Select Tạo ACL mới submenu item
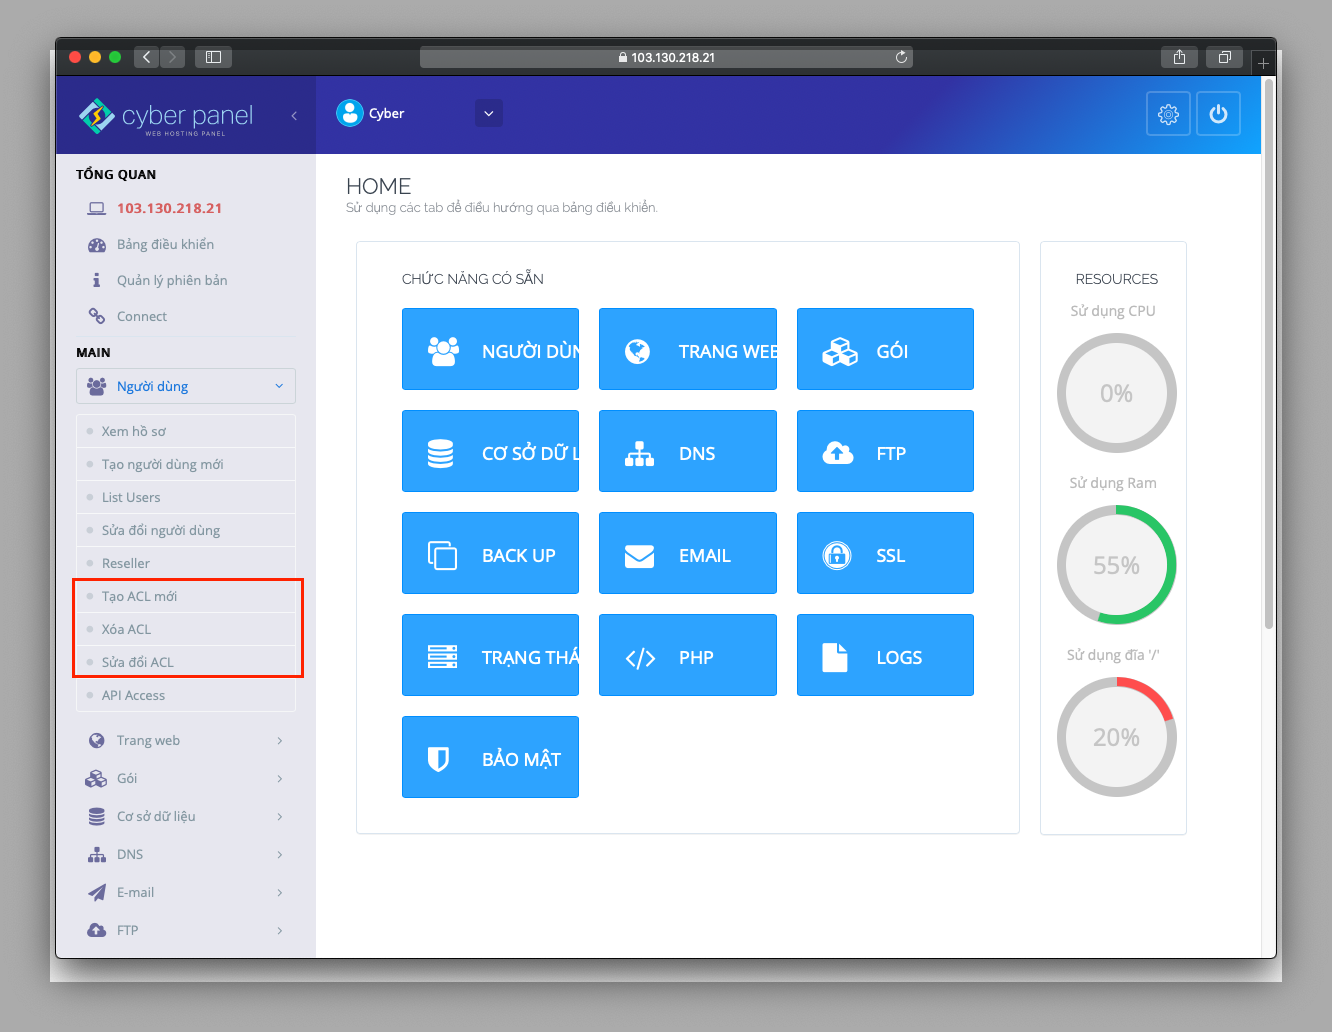Image resolution: width=1332 pixels, height=1032 pixels. point(186,596)
